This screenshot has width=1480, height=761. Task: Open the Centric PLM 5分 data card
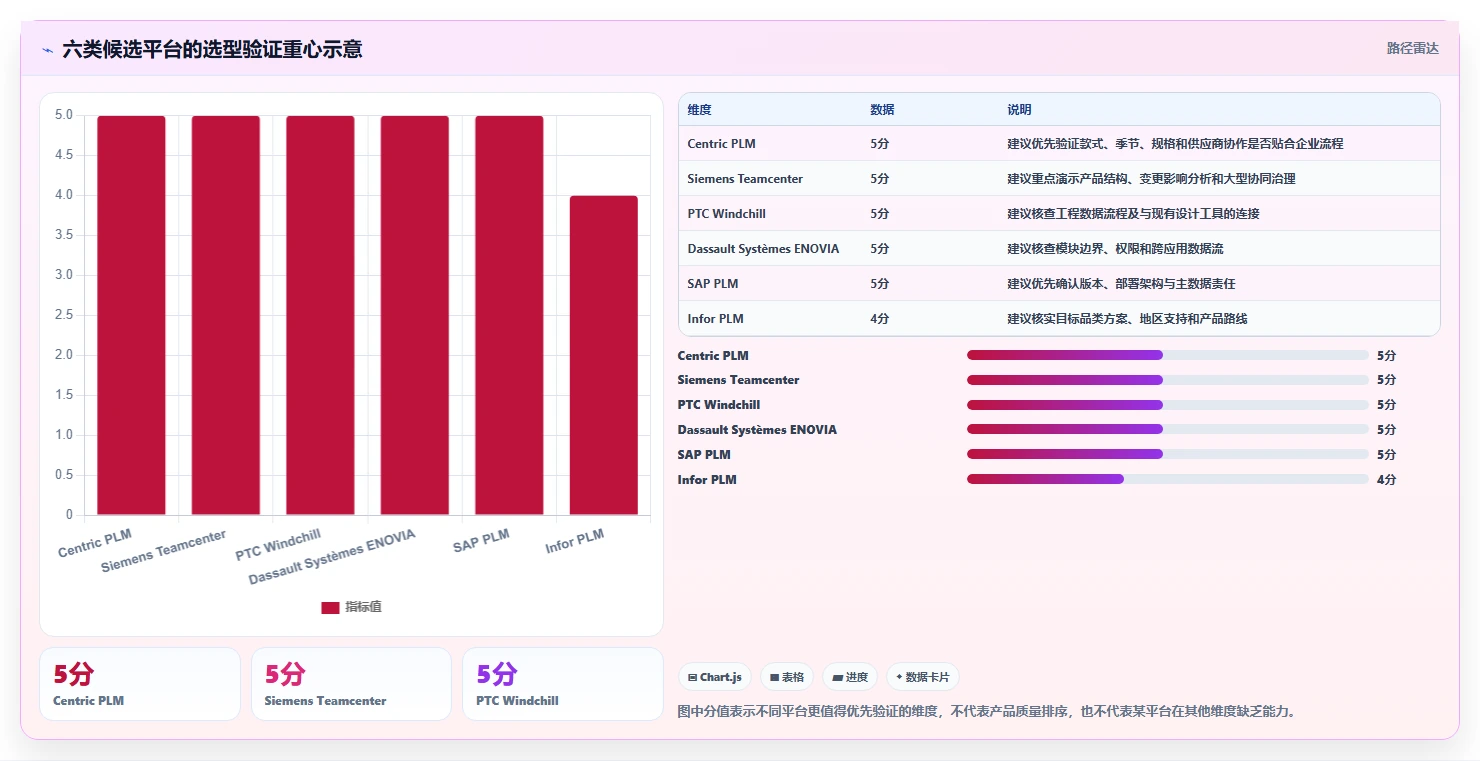click(140, 684)
